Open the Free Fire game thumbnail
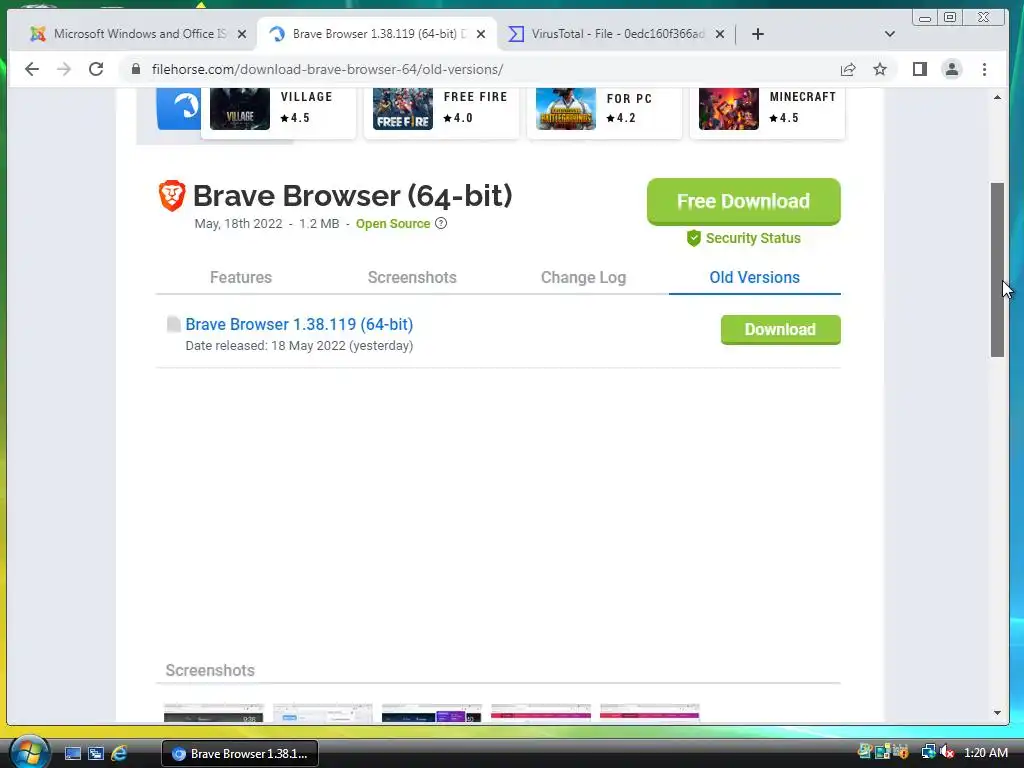Screen dimensions: 1024x768 point(402,108)
